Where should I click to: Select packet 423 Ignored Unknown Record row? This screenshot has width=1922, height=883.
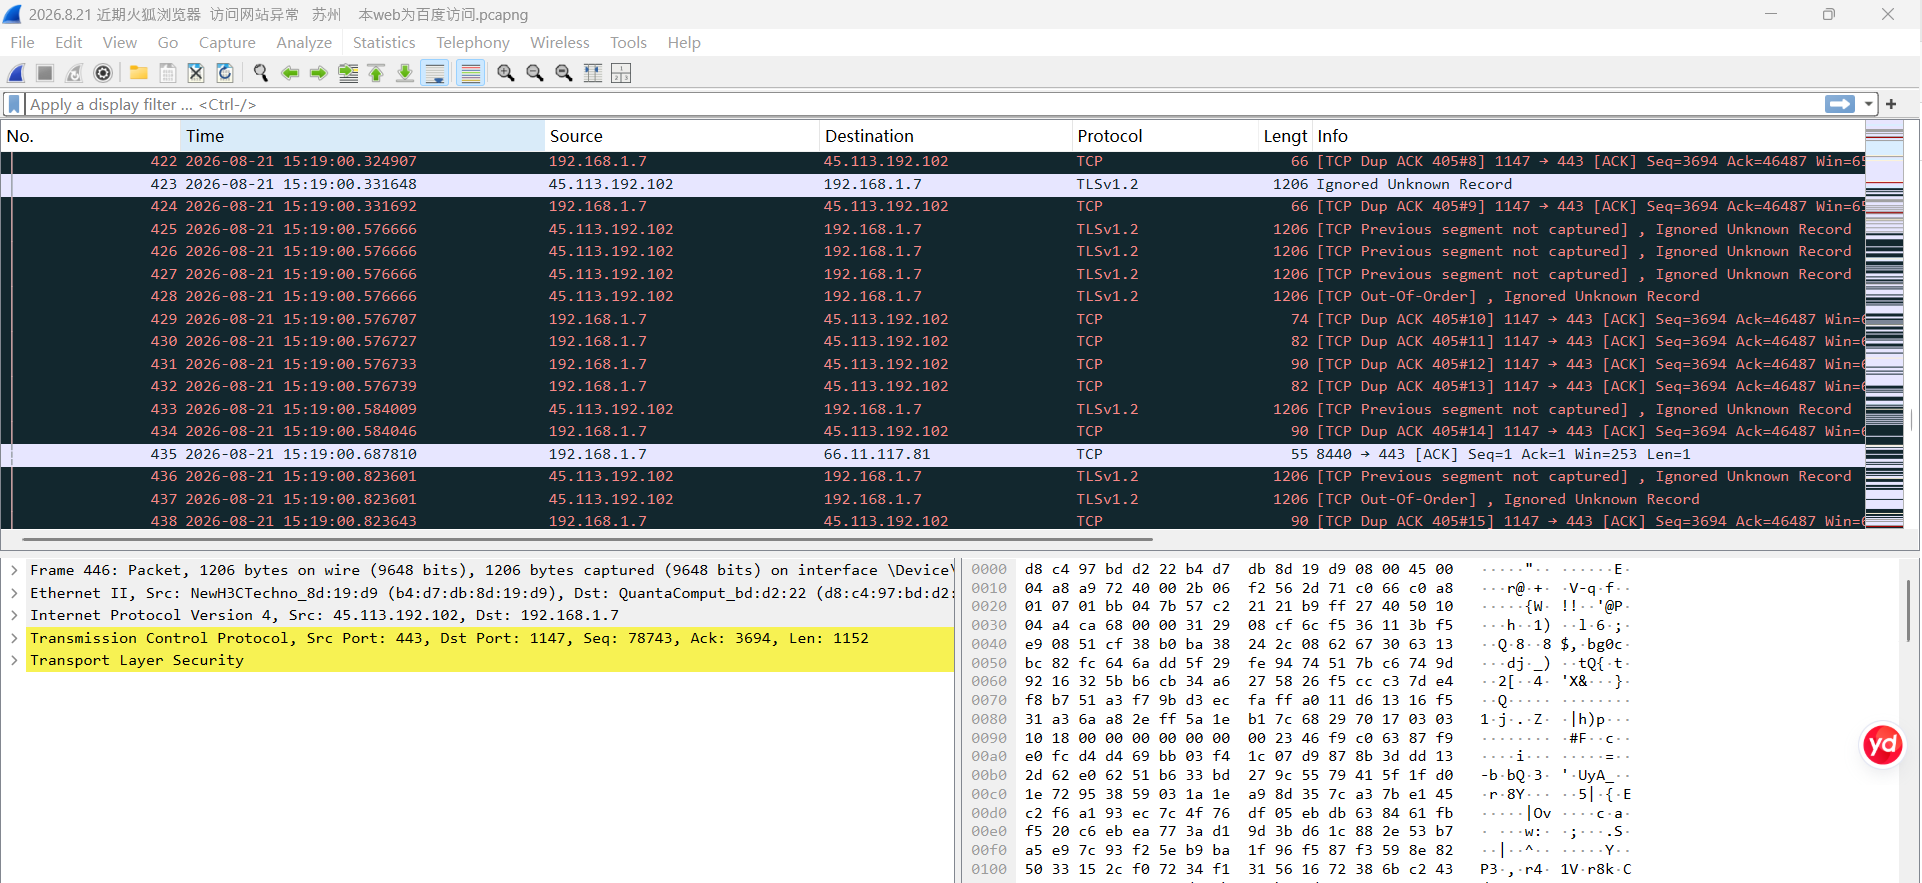click(933, 184)
